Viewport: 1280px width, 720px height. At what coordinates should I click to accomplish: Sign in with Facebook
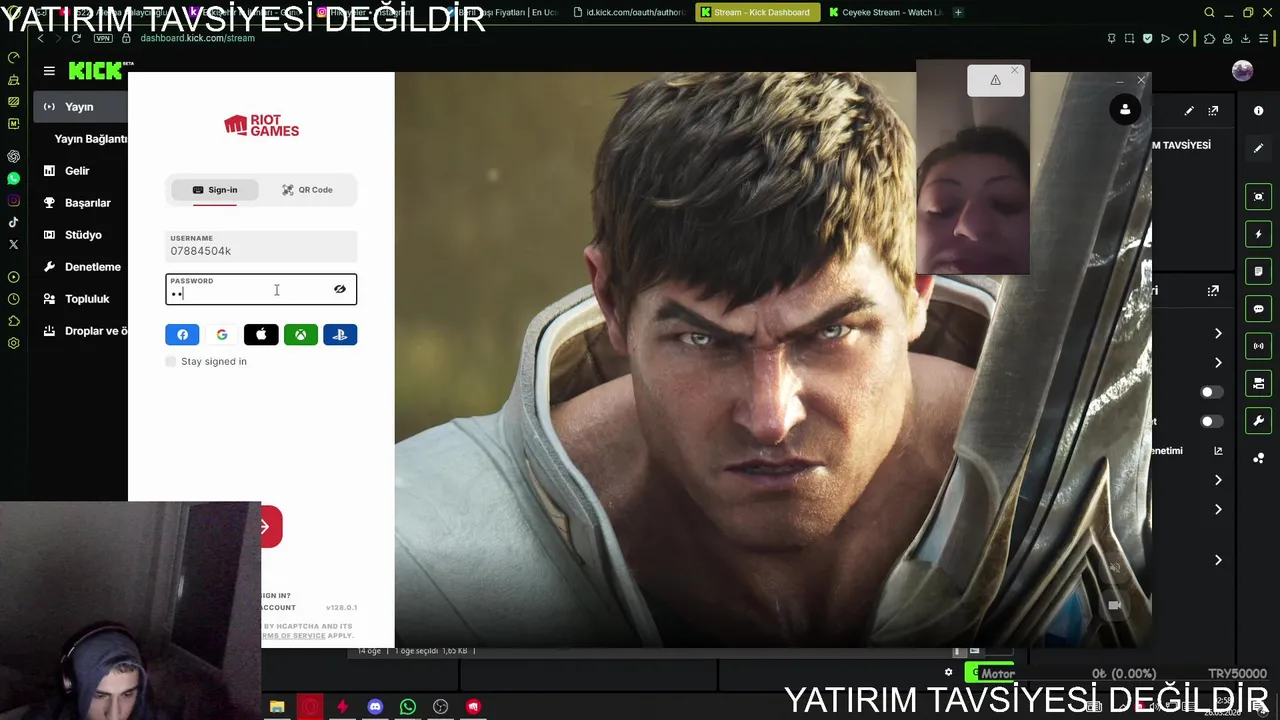pyautogui.click(x=182, y=335)
